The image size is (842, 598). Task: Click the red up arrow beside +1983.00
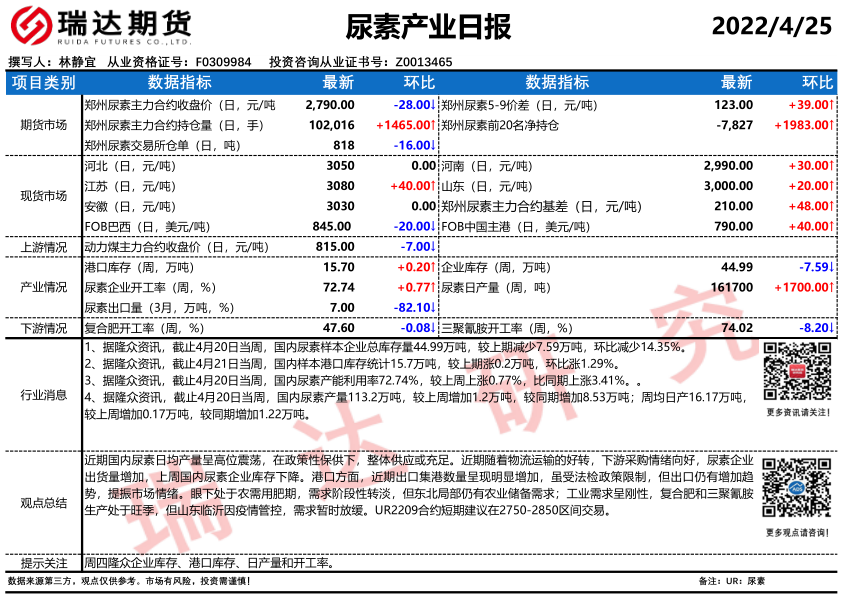click(832, 125)
